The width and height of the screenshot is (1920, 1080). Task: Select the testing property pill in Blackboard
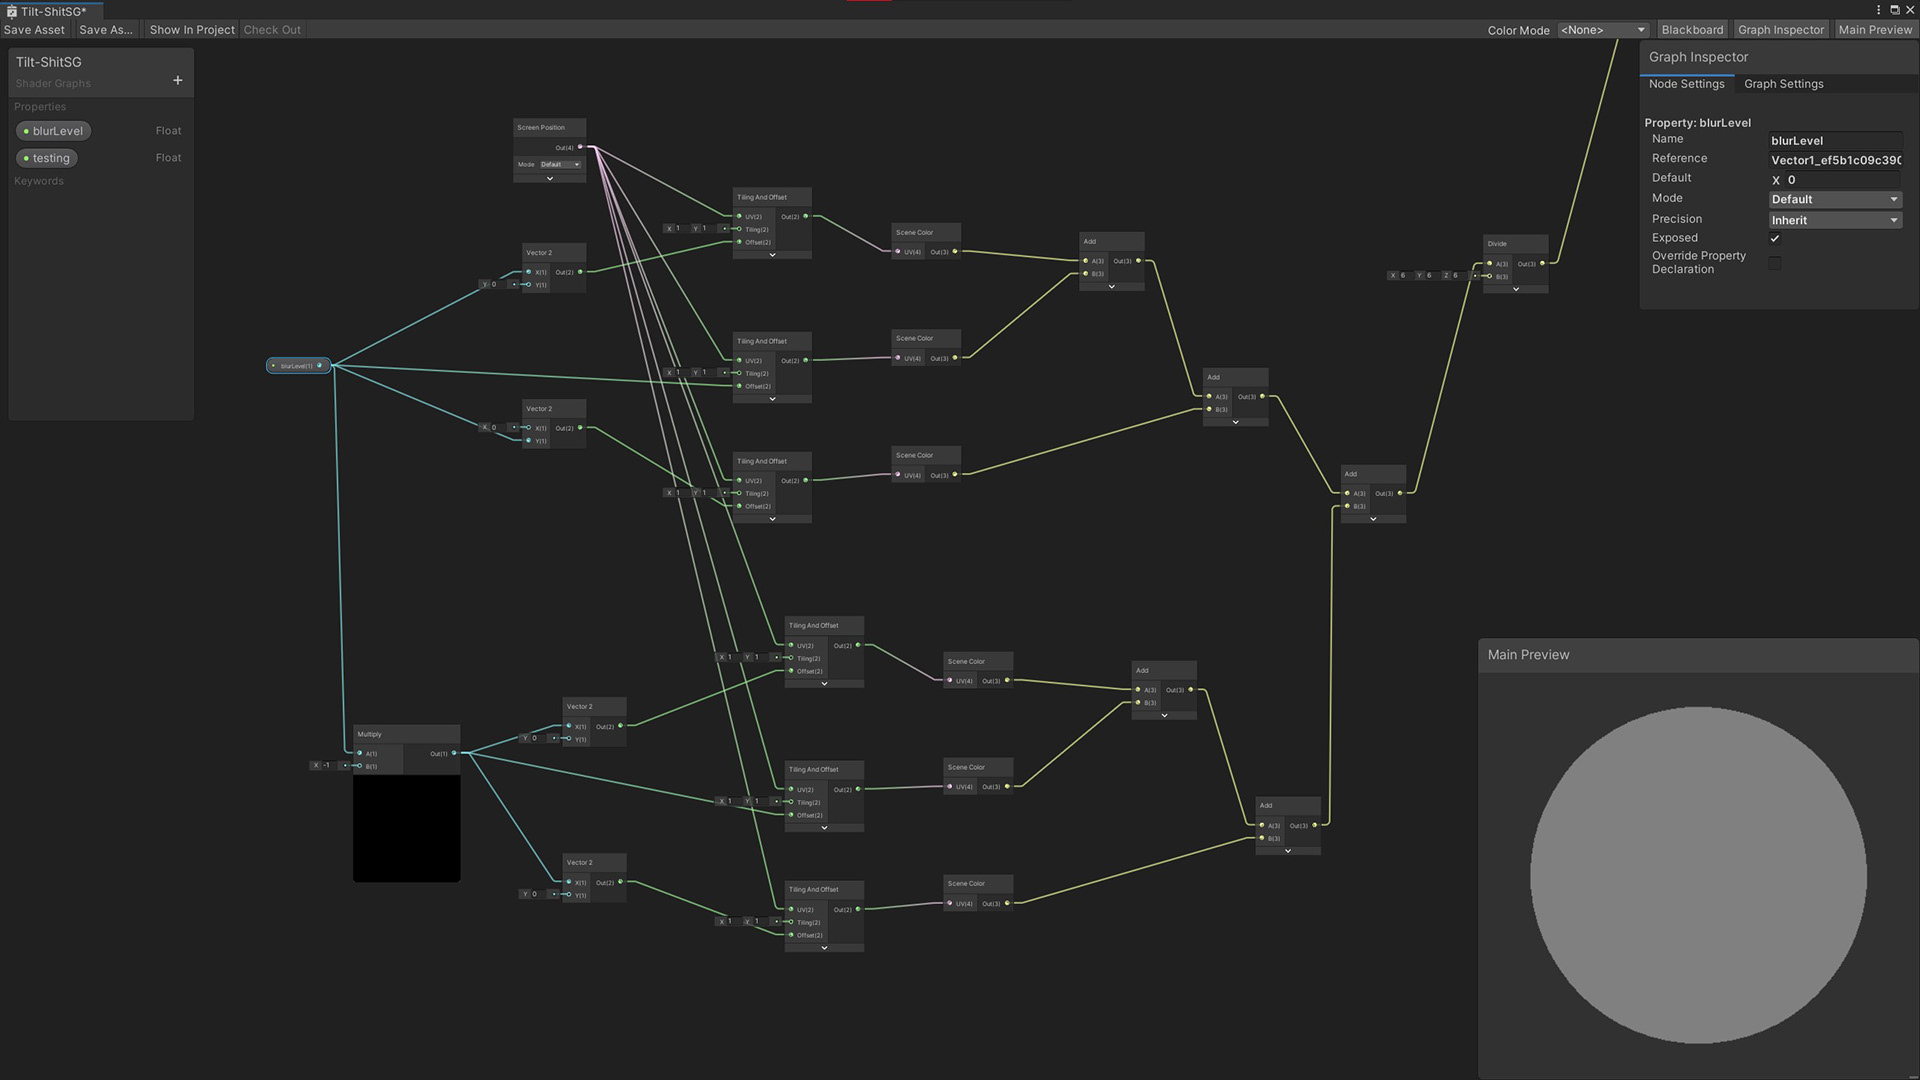coord(48,158)
